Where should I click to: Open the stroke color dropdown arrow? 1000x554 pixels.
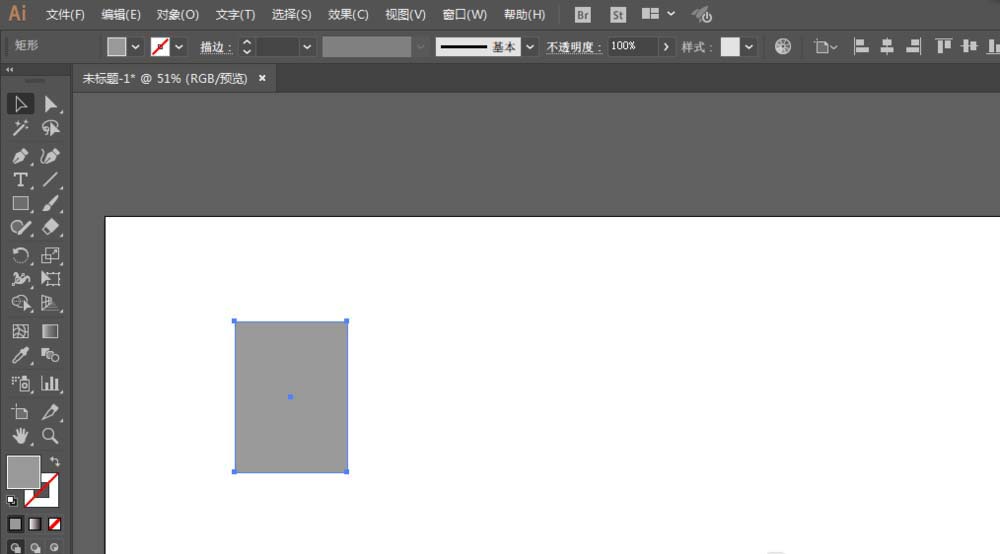click(x=179, y=47)
